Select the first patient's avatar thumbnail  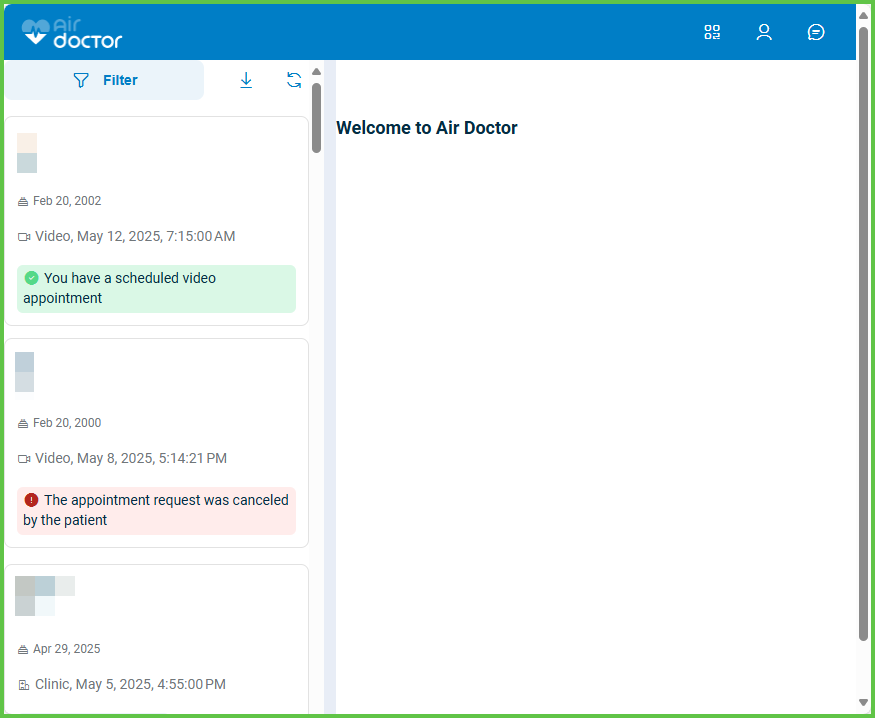[27, 153]
